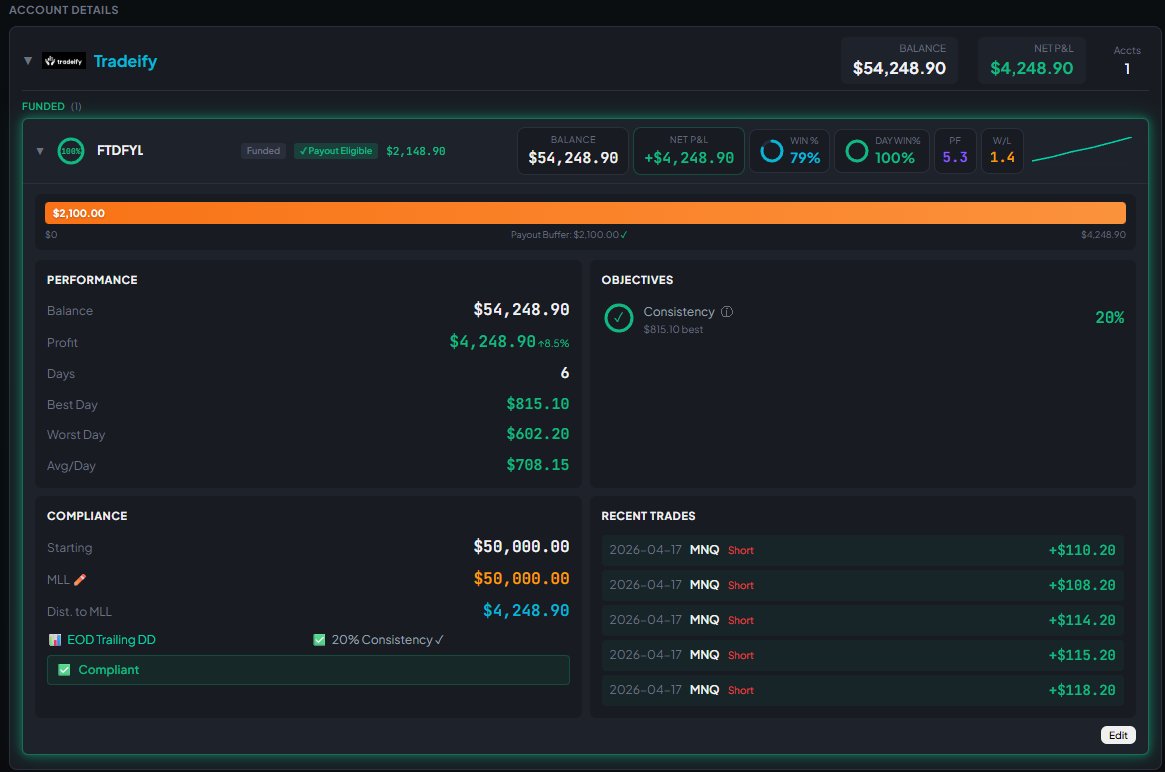Click the orange MLL $50,000.00 value

coord(521,579)
